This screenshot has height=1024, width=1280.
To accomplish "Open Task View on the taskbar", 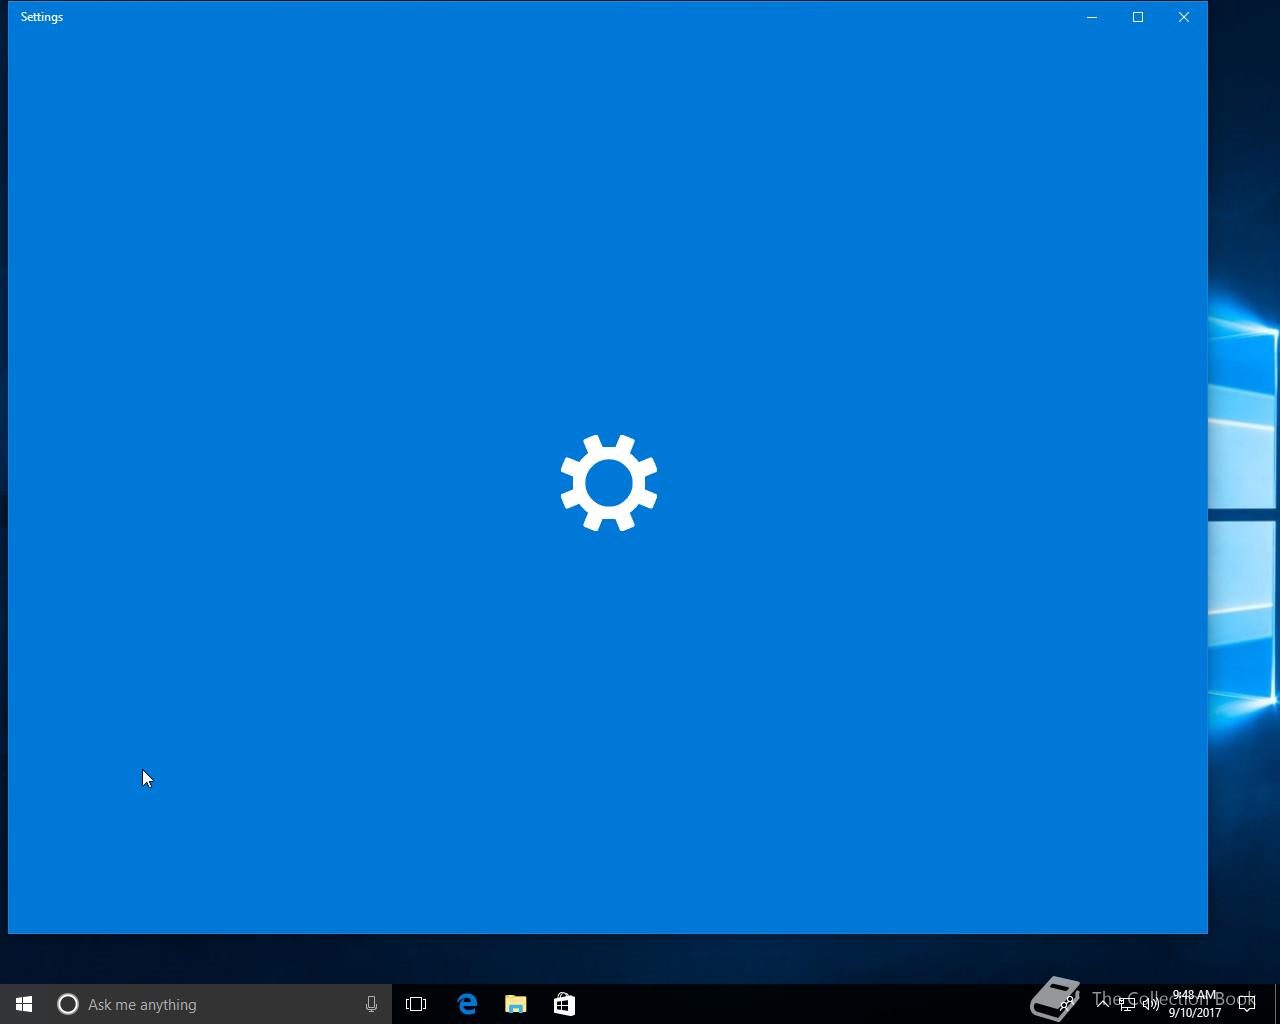I will pyautogui.click(x=416, y=1004).
